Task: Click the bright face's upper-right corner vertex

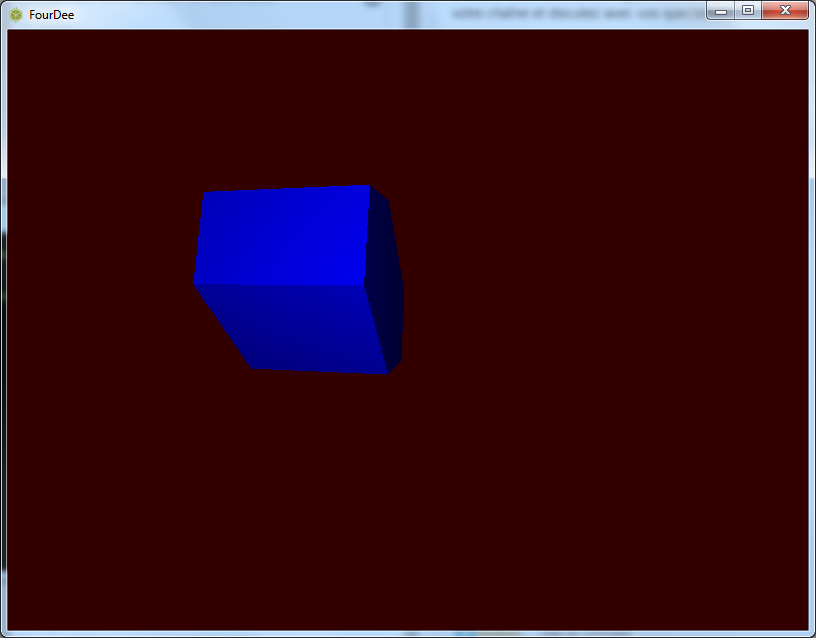Action: click(370, 186)
